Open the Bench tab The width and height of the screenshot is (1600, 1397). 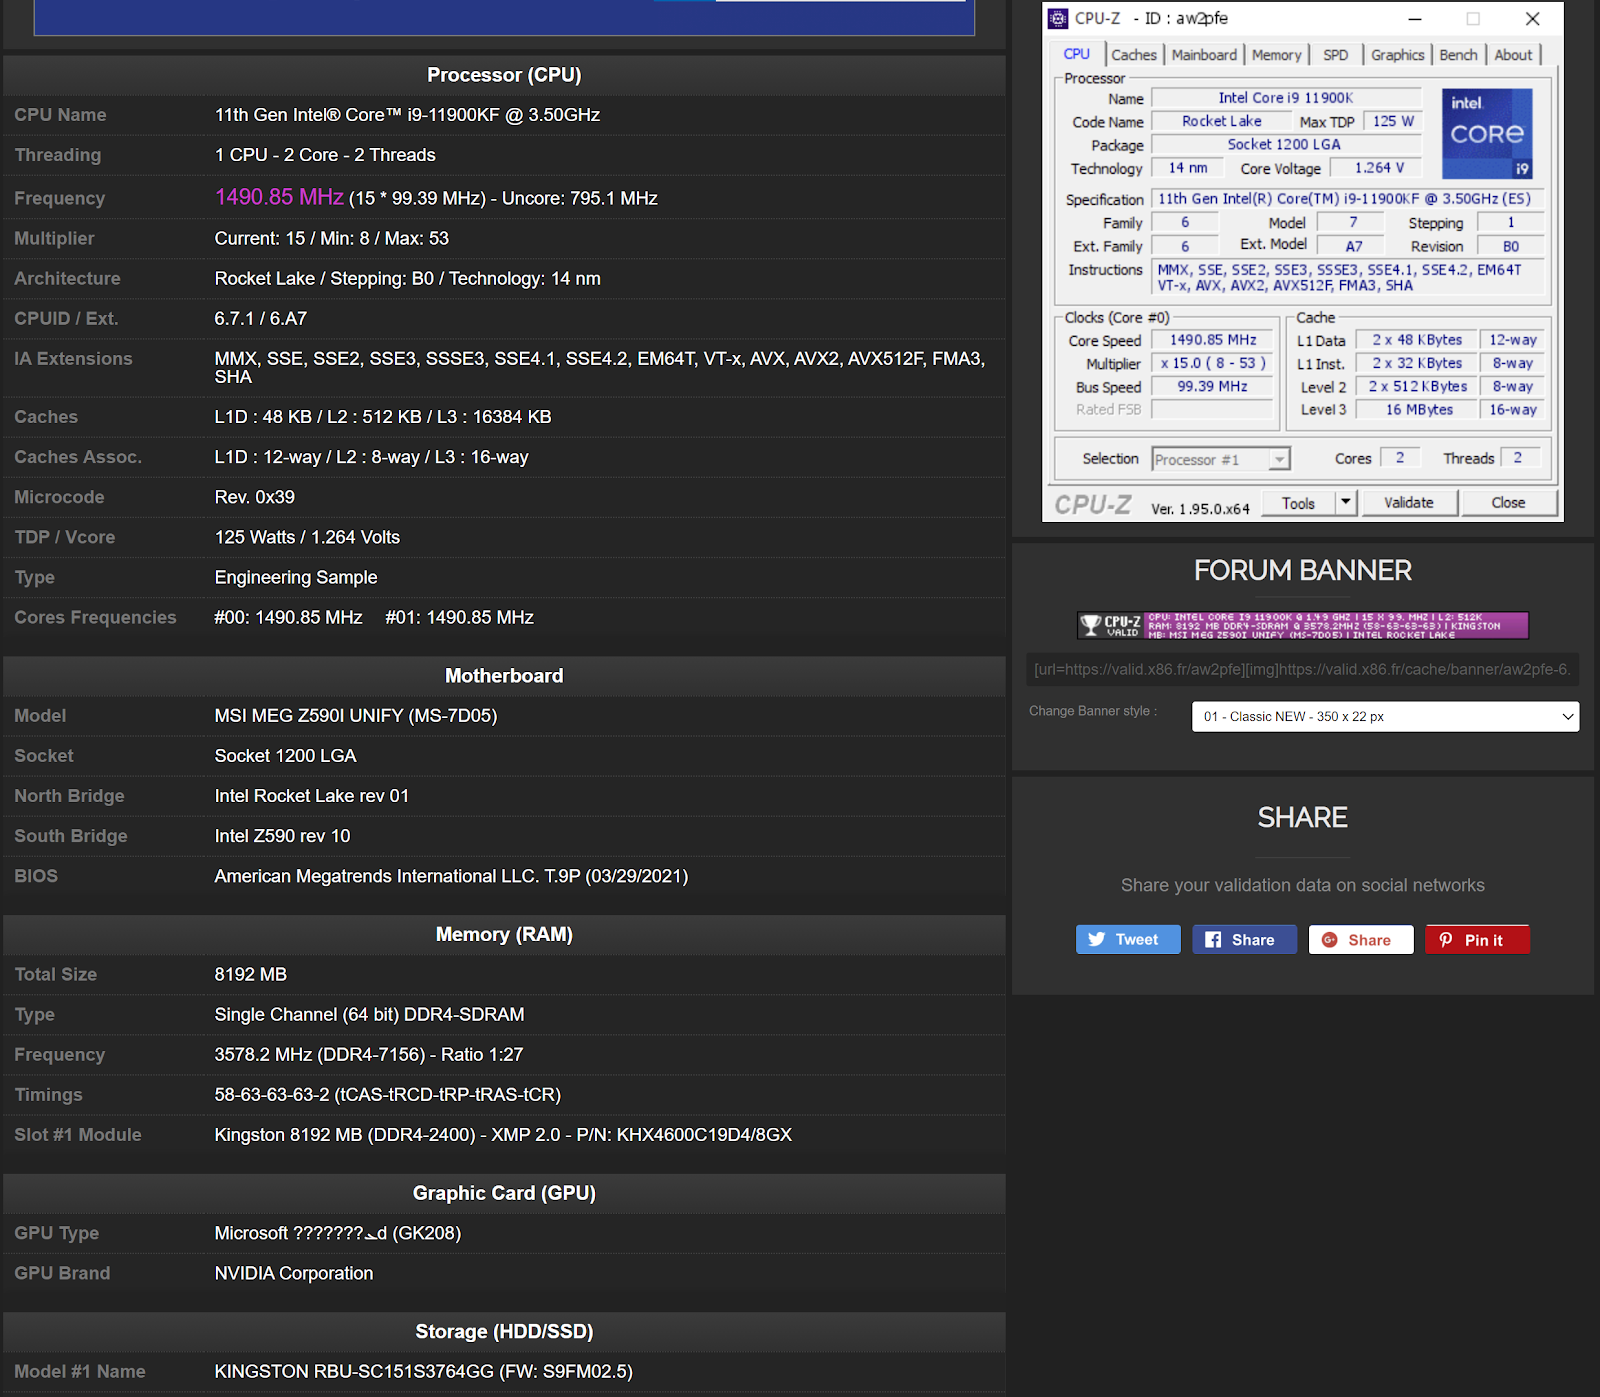point(1458,55)
